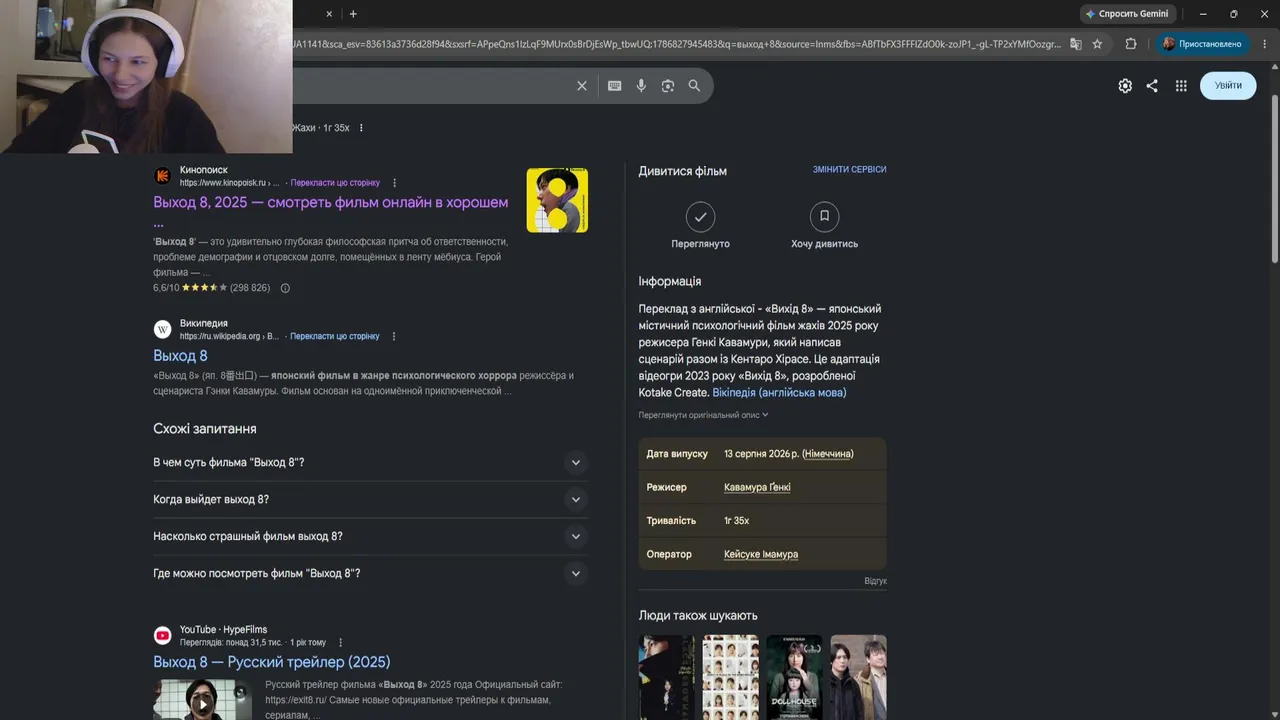The height and width of the screenshot is (720, 1280).
Task: Play the YouTube trailer video thumbnail
Action: point(202,700)
